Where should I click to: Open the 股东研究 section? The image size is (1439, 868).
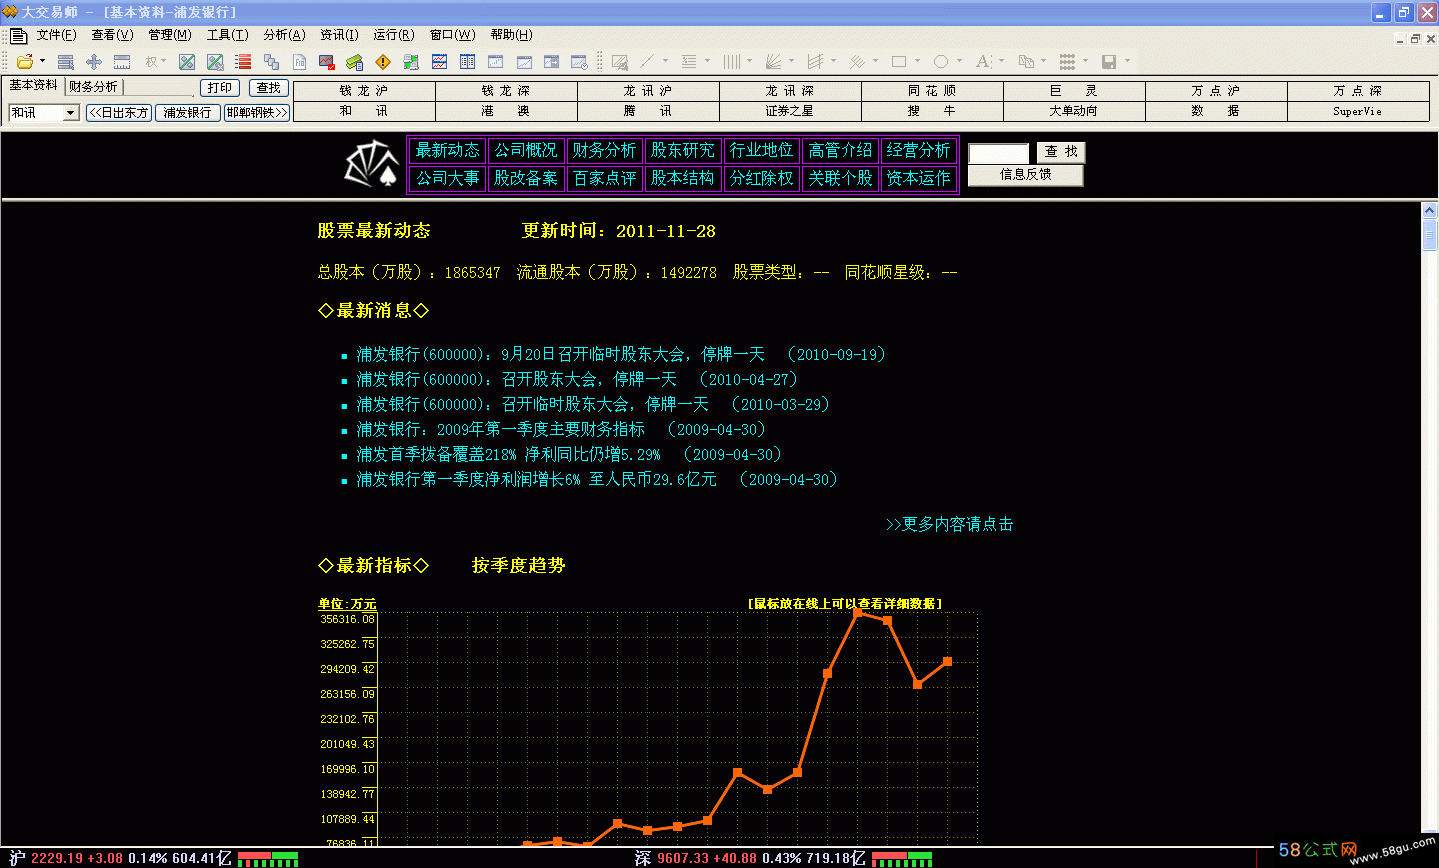click(x=683, y=151)
